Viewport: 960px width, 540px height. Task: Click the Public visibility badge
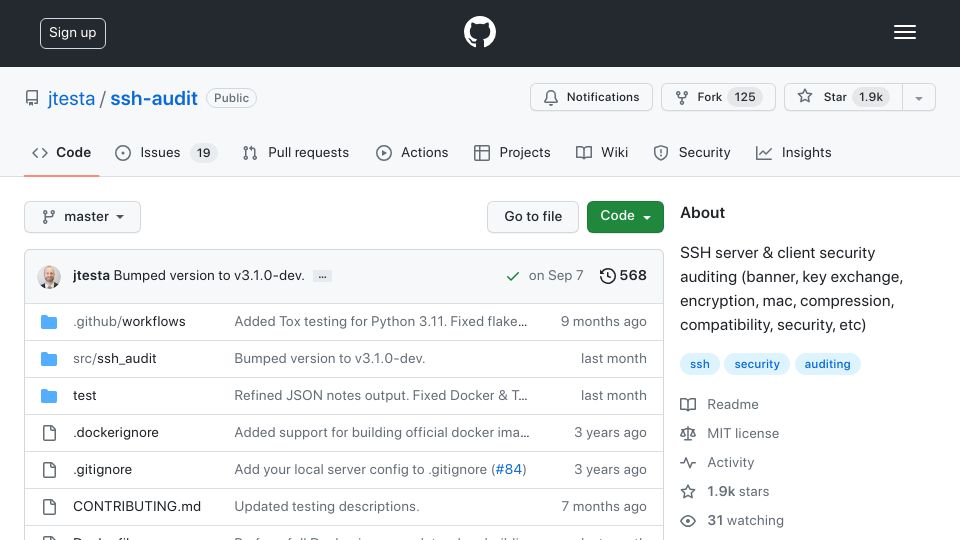pos(231,98)
